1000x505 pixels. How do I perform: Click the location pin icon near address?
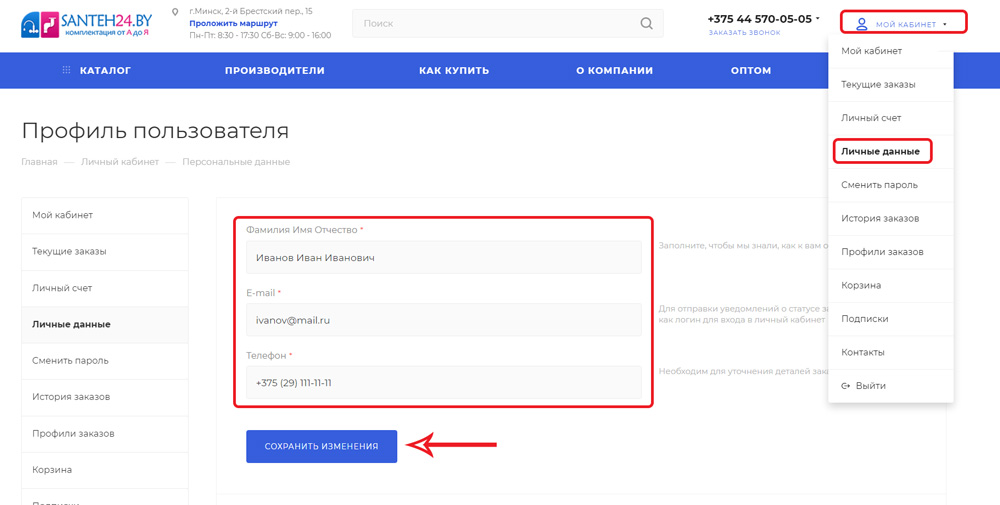click(x=175, y=11)
